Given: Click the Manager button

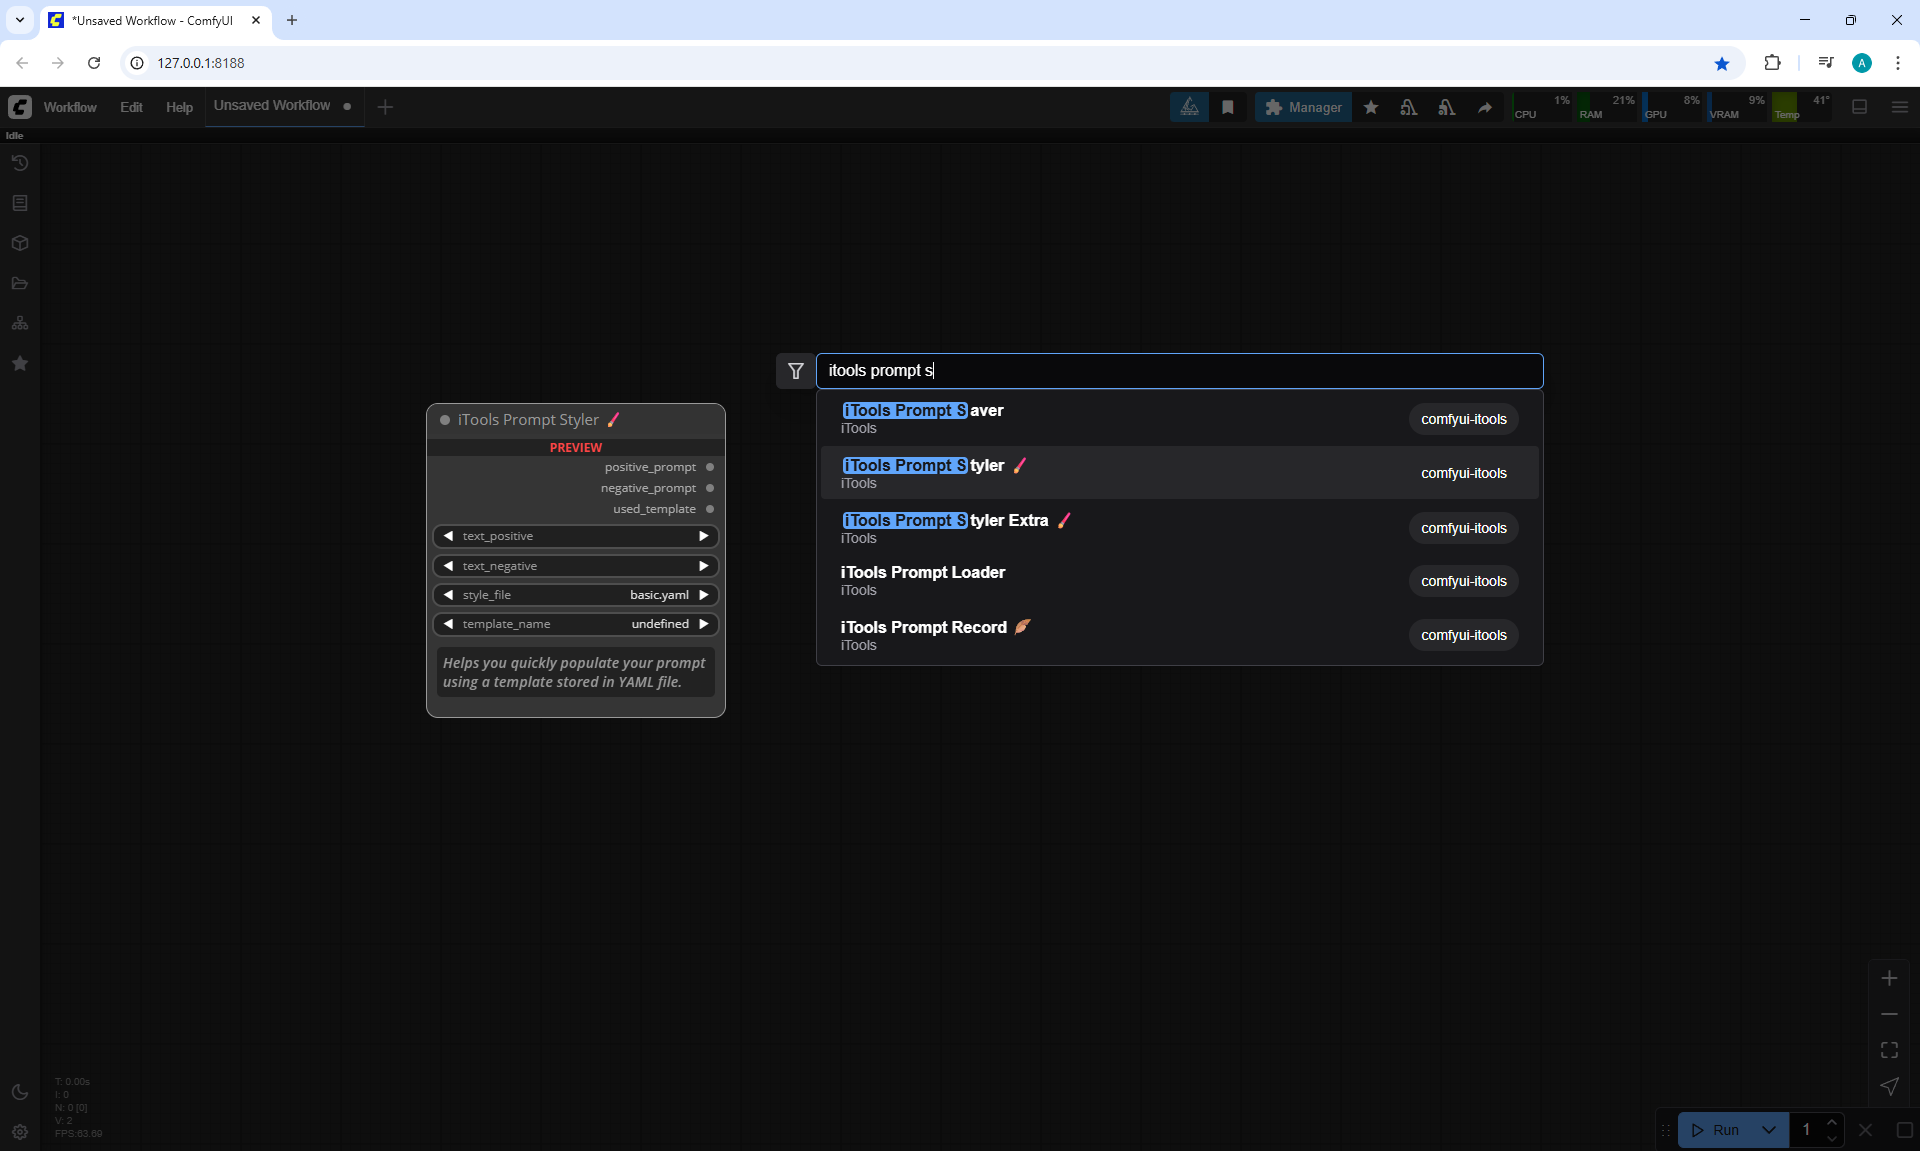Looking at the screenshot, I should click(1303, 107).
